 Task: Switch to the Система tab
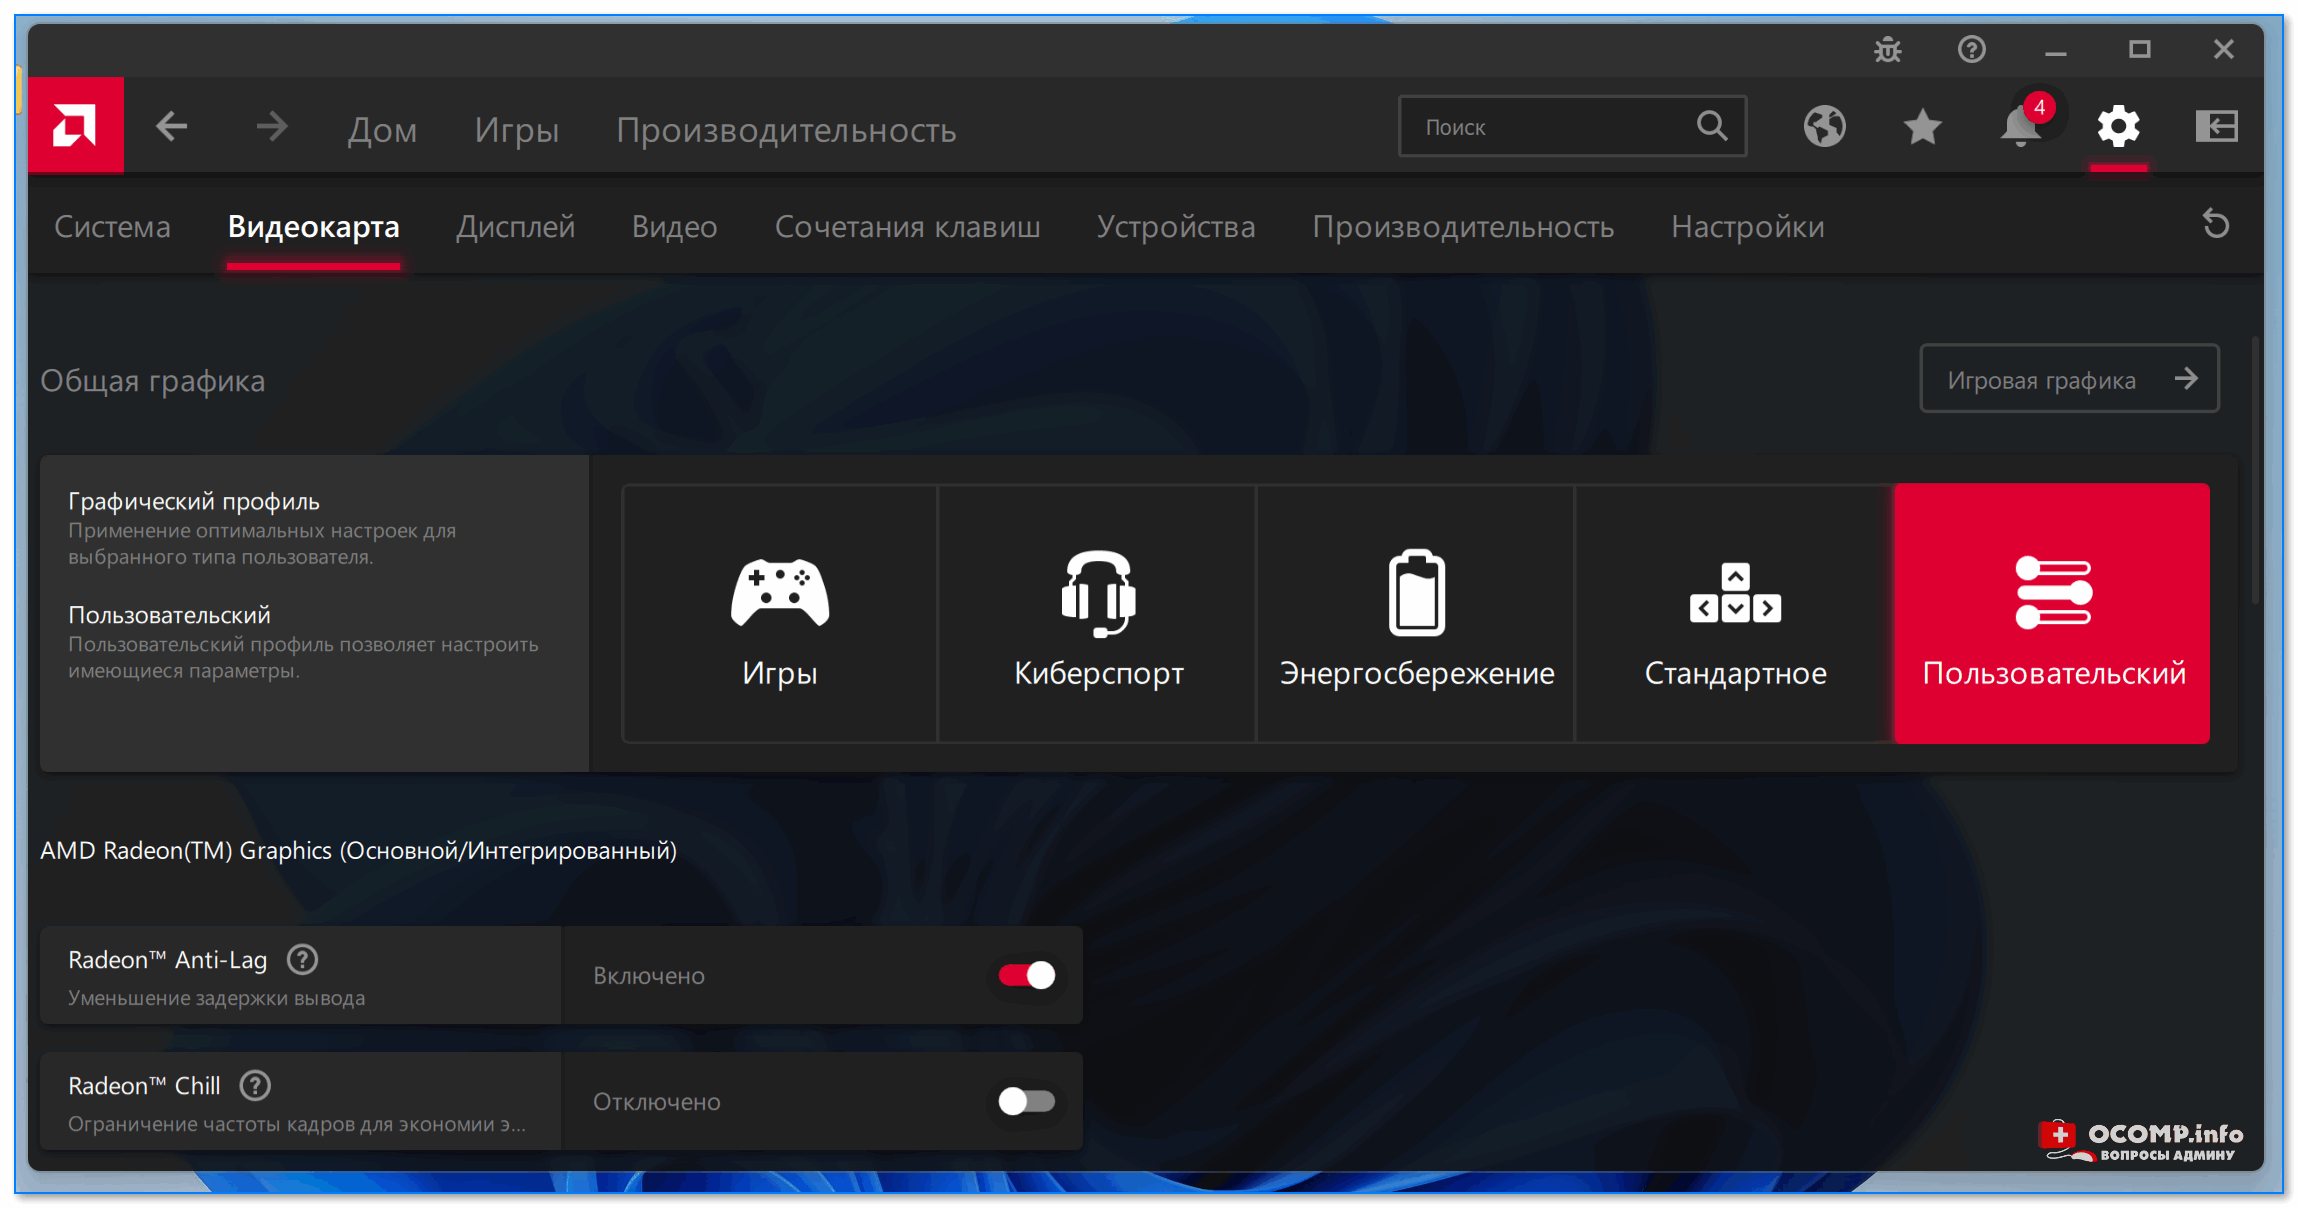[112, 227]
